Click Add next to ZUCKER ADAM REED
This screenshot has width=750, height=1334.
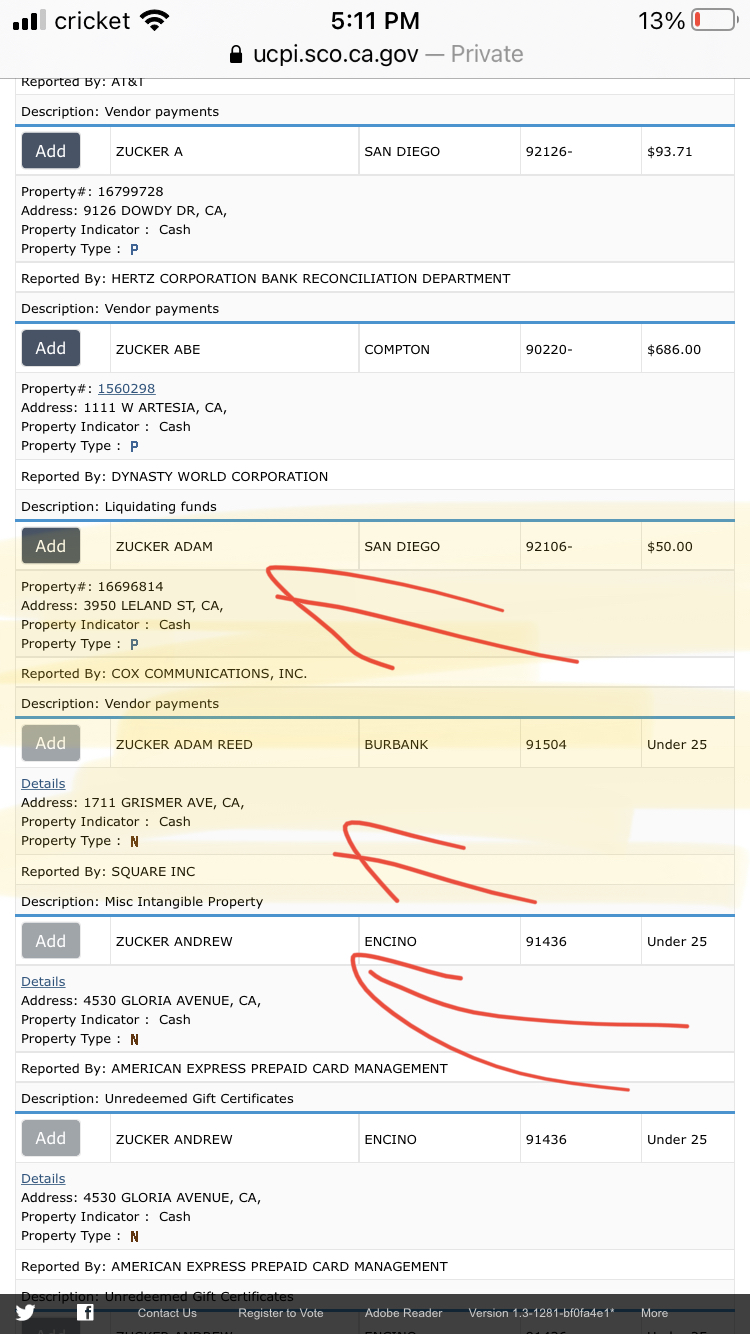pyautogui.click(x=51, y=743)
